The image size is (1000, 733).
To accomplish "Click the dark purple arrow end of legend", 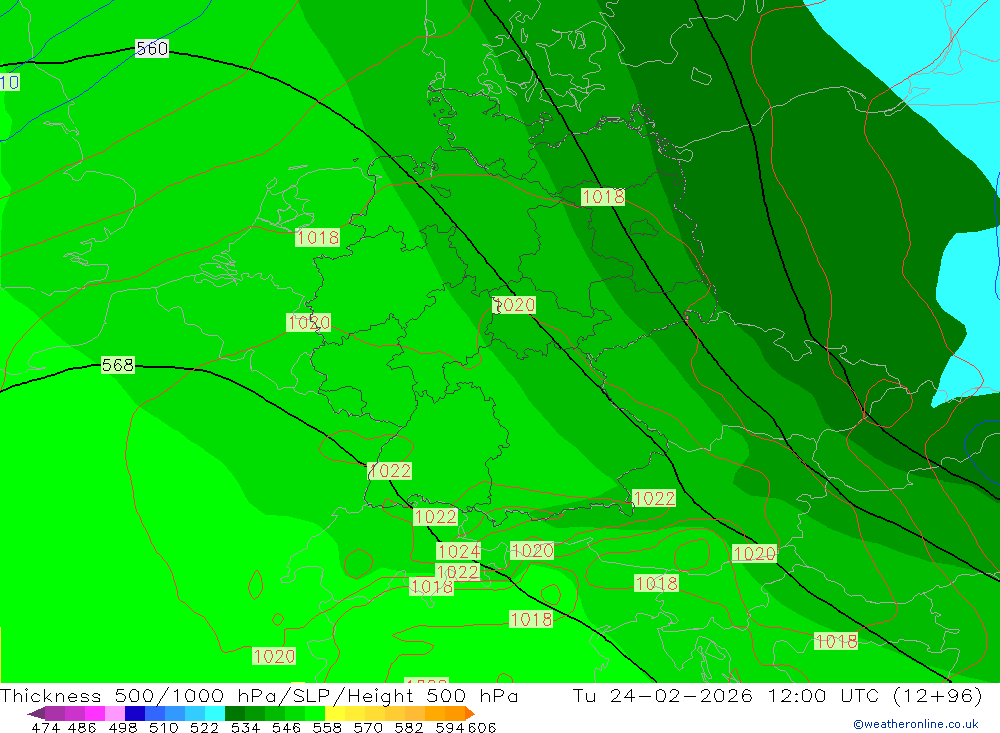I will tap(36, 713).
